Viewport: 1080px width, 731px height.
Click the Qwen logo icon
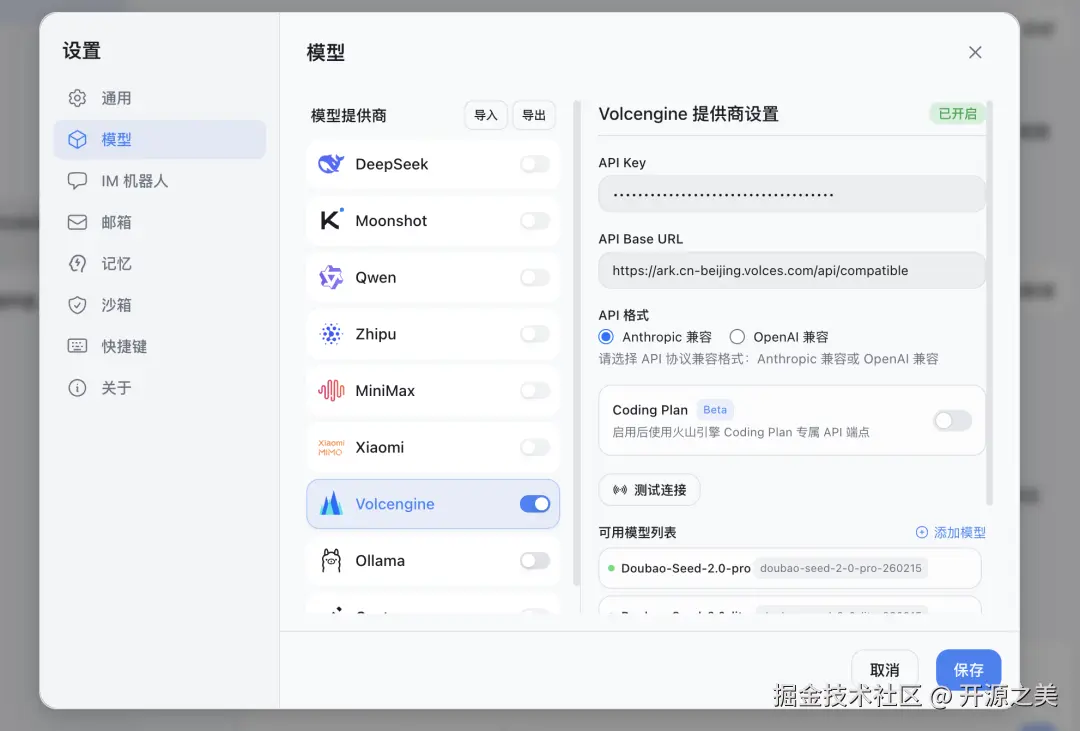[x=331, y=277]
